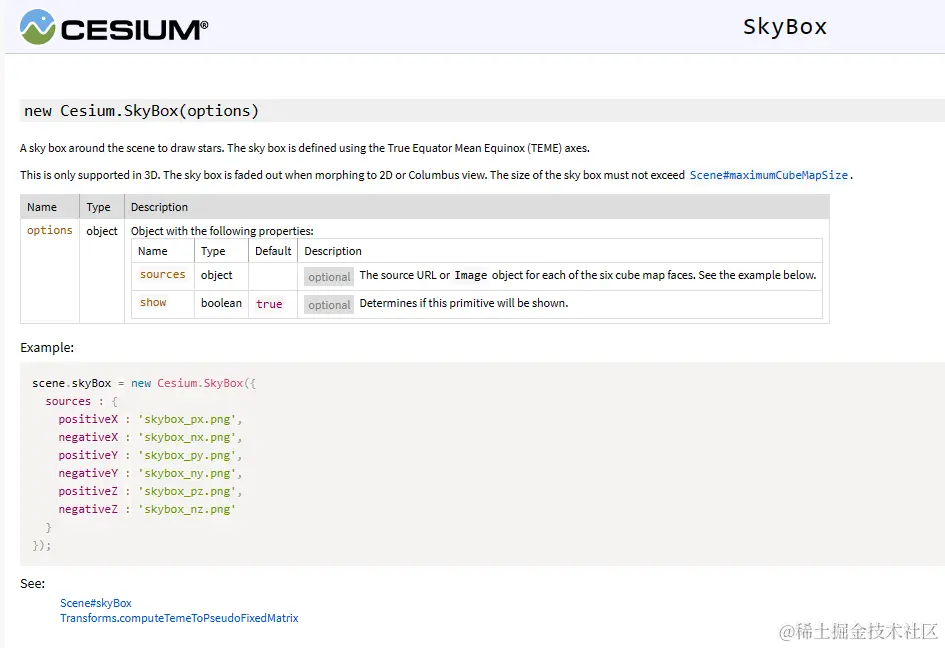945x648 pixels.
Task: Click the true default value
Action: (269, 304)
